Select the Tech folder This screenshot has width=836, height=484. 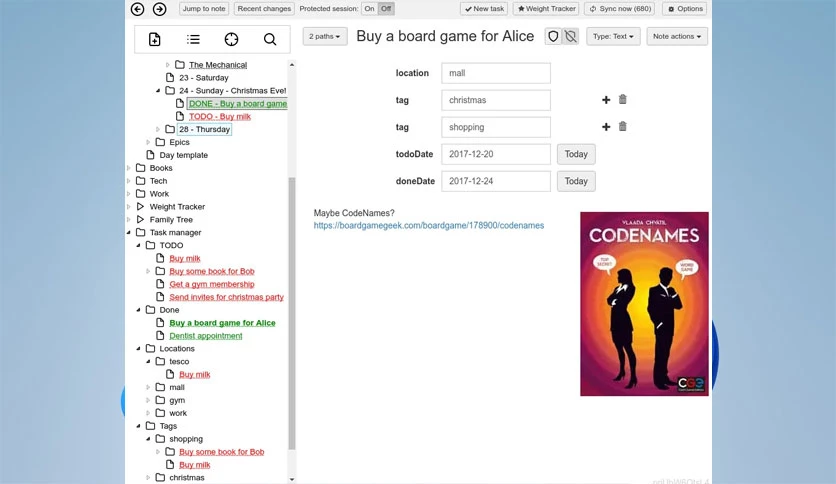tap(158, 181)
